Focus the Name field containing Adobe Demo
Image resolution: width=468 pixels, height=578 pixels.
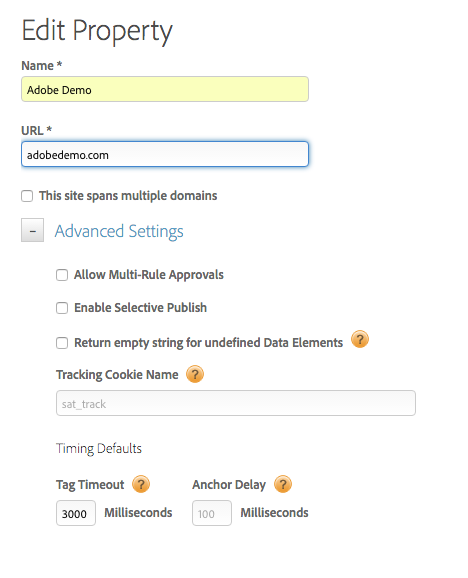tap(165, 89)
